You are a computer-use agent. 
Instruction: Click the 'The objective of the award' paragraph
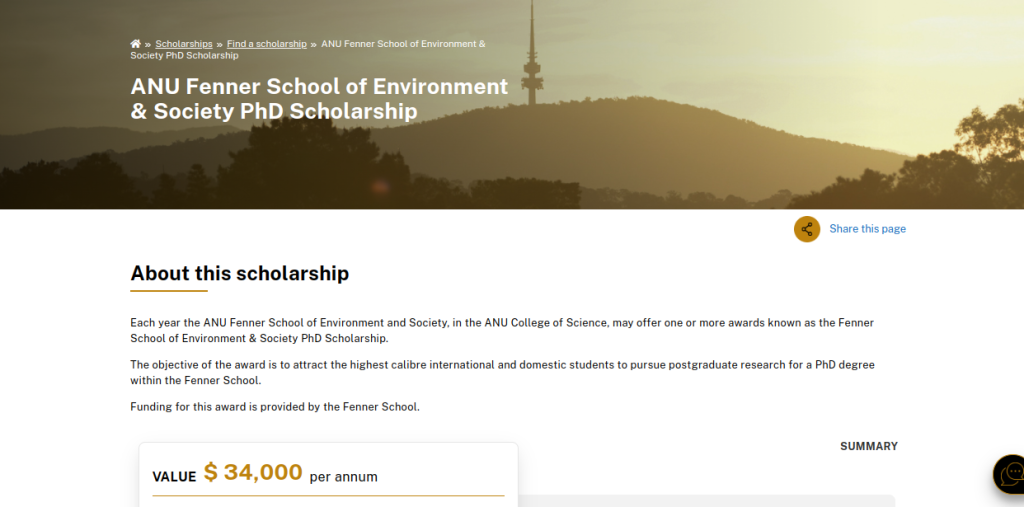pyautogui.click(x=502, y=372)
